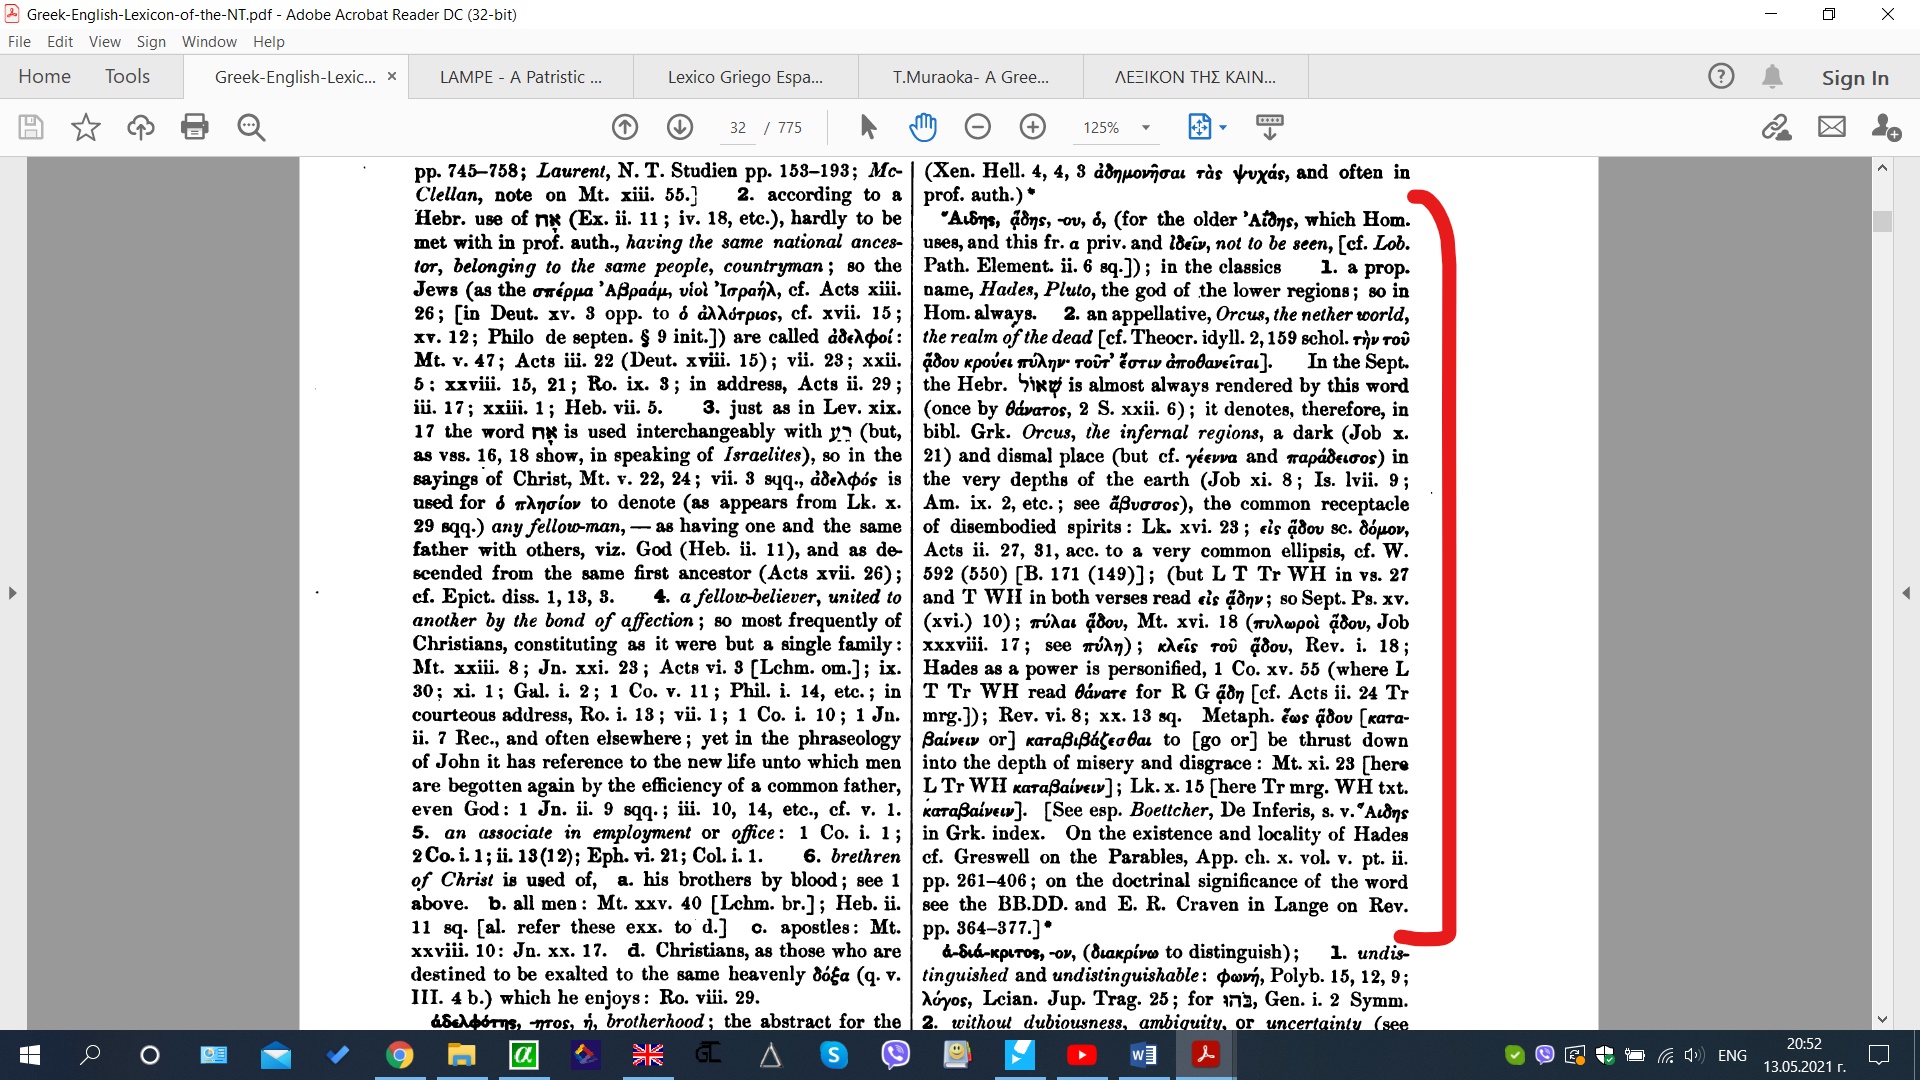The height and width of the screenshot is (1080, 1920).
Task: Expand the left navigation pane arrow
Action: [12, 593]
